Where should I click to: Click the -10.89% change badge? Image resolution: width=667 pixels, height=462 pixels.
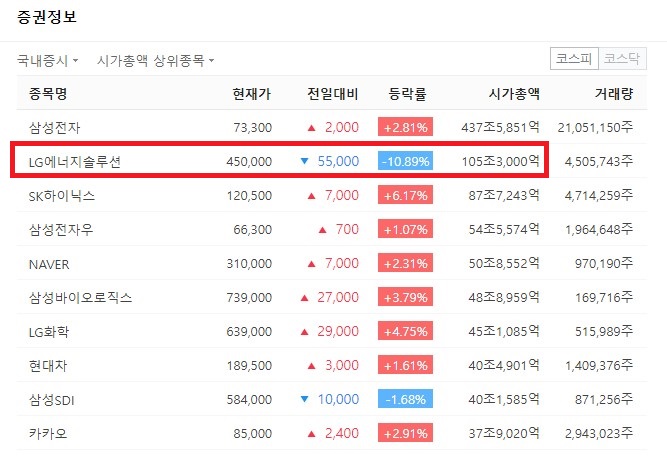[405, 161]
